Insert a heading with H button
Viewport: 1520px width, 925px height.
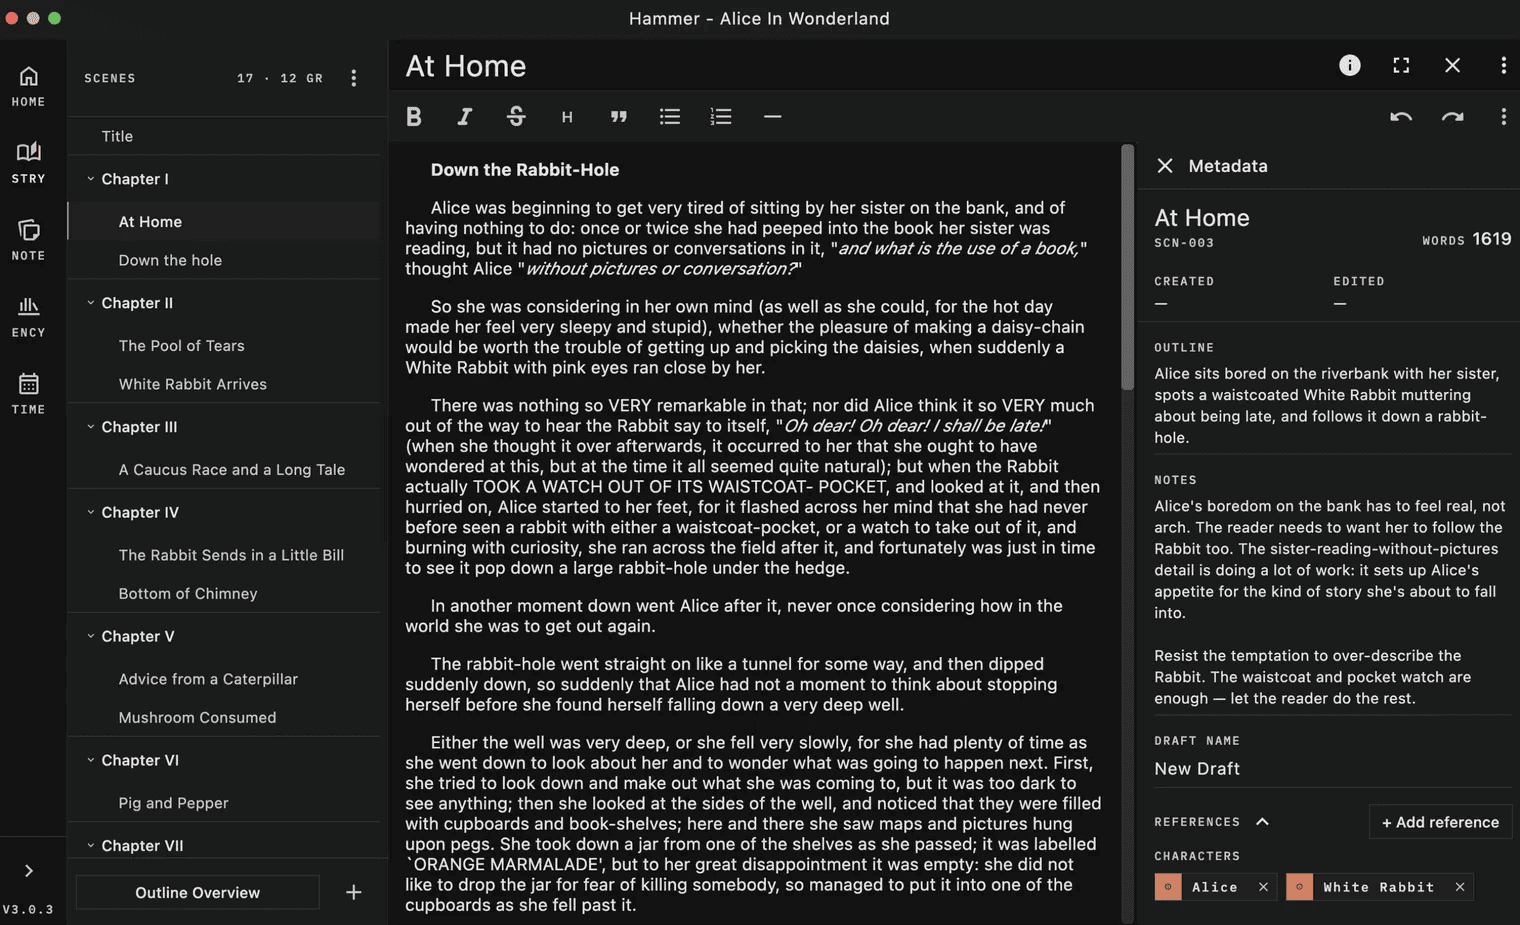point(567,117)
